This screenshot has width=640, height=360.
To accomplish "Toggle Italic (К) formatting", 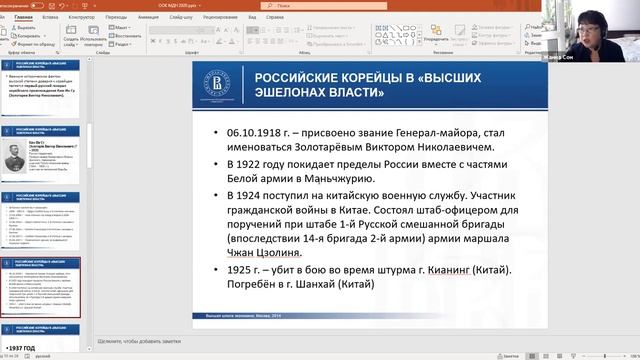I will click(160, 41).
